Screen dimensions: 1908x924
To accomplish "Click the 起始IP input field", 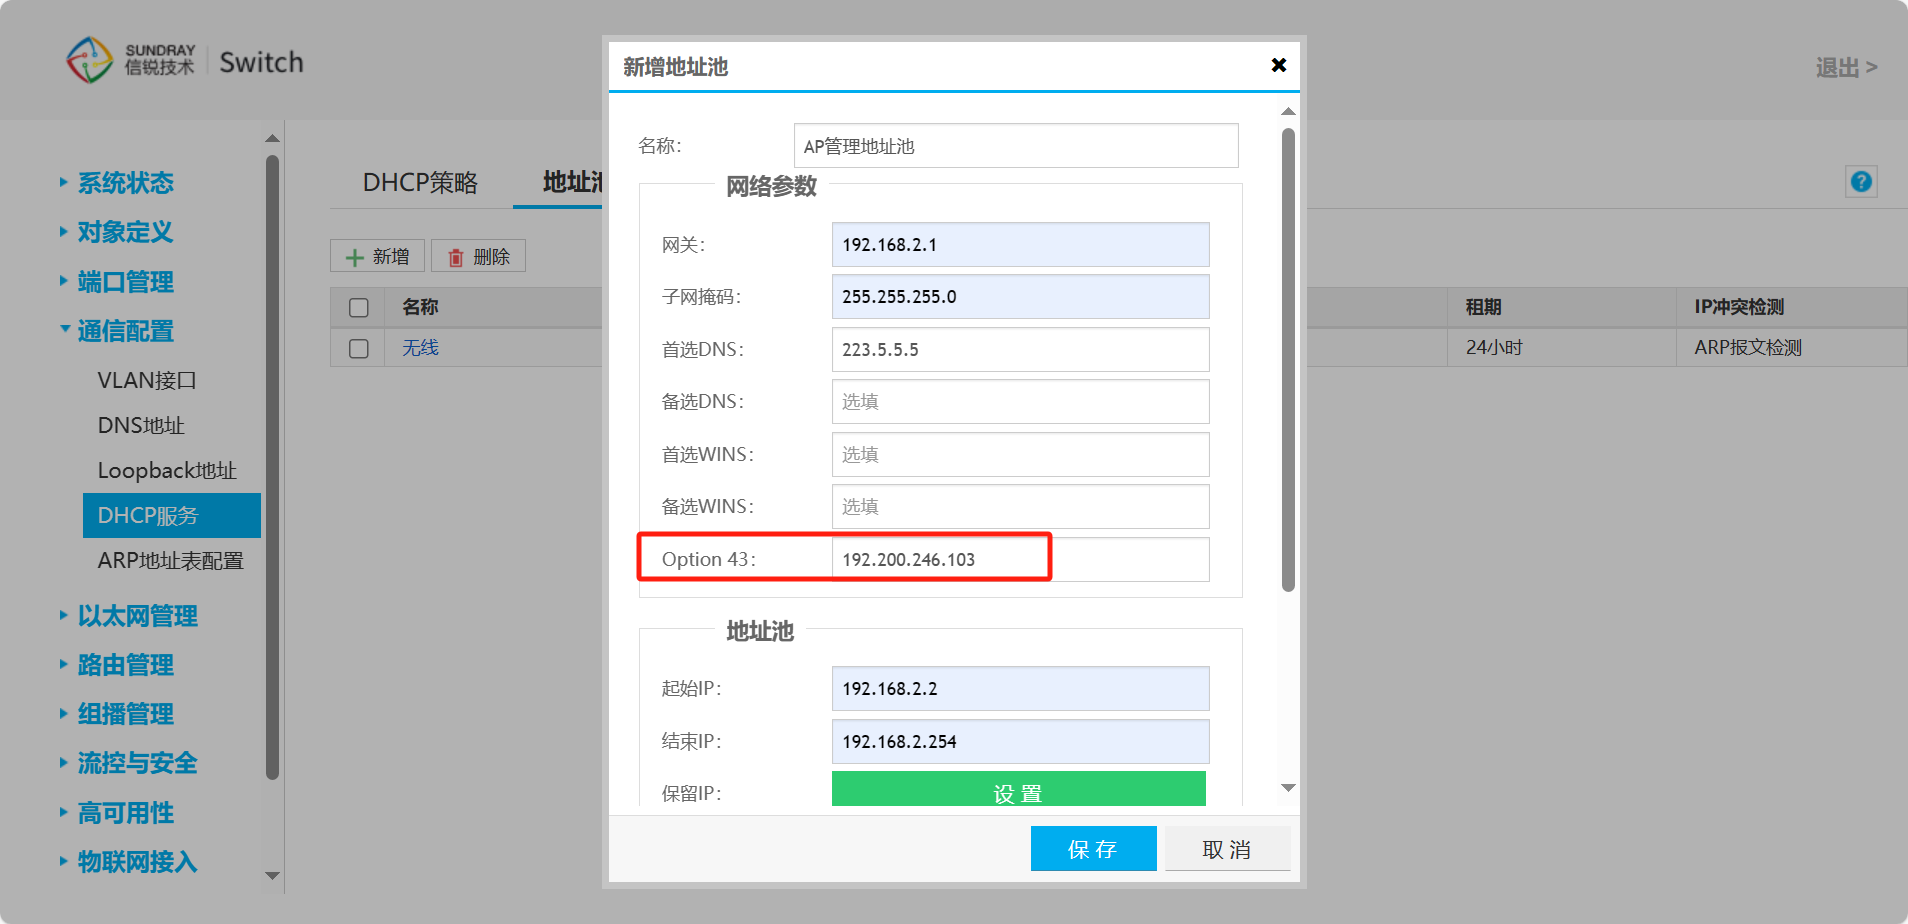I will (1020, 688).
